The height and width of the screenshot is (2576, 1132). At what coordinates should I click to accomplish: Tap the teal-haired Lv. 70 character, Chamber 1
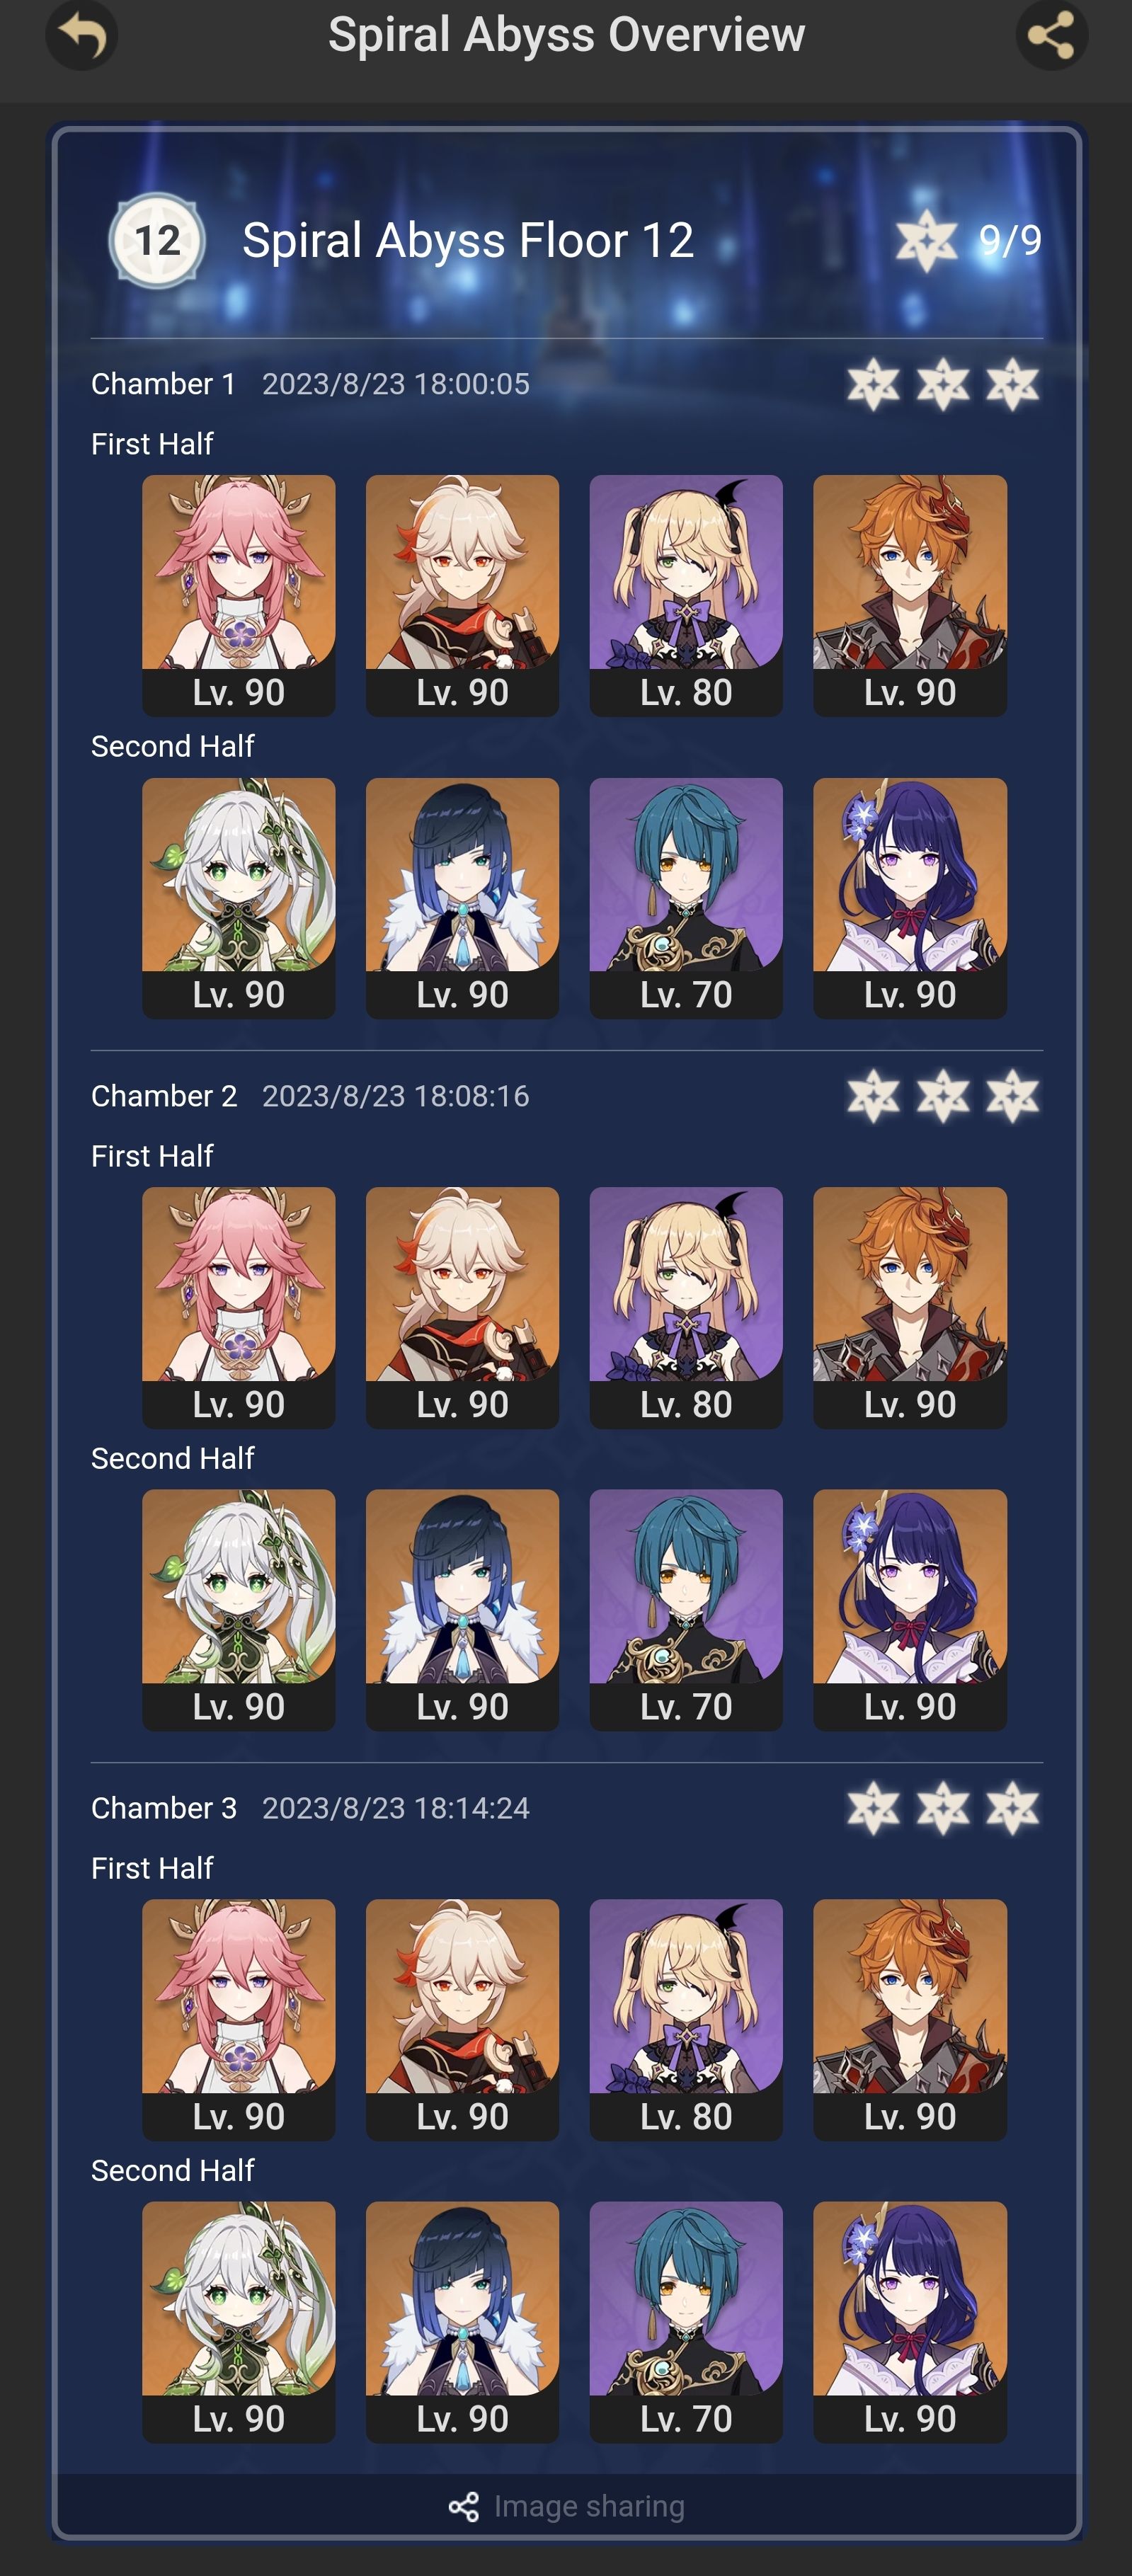coord(686,898)
